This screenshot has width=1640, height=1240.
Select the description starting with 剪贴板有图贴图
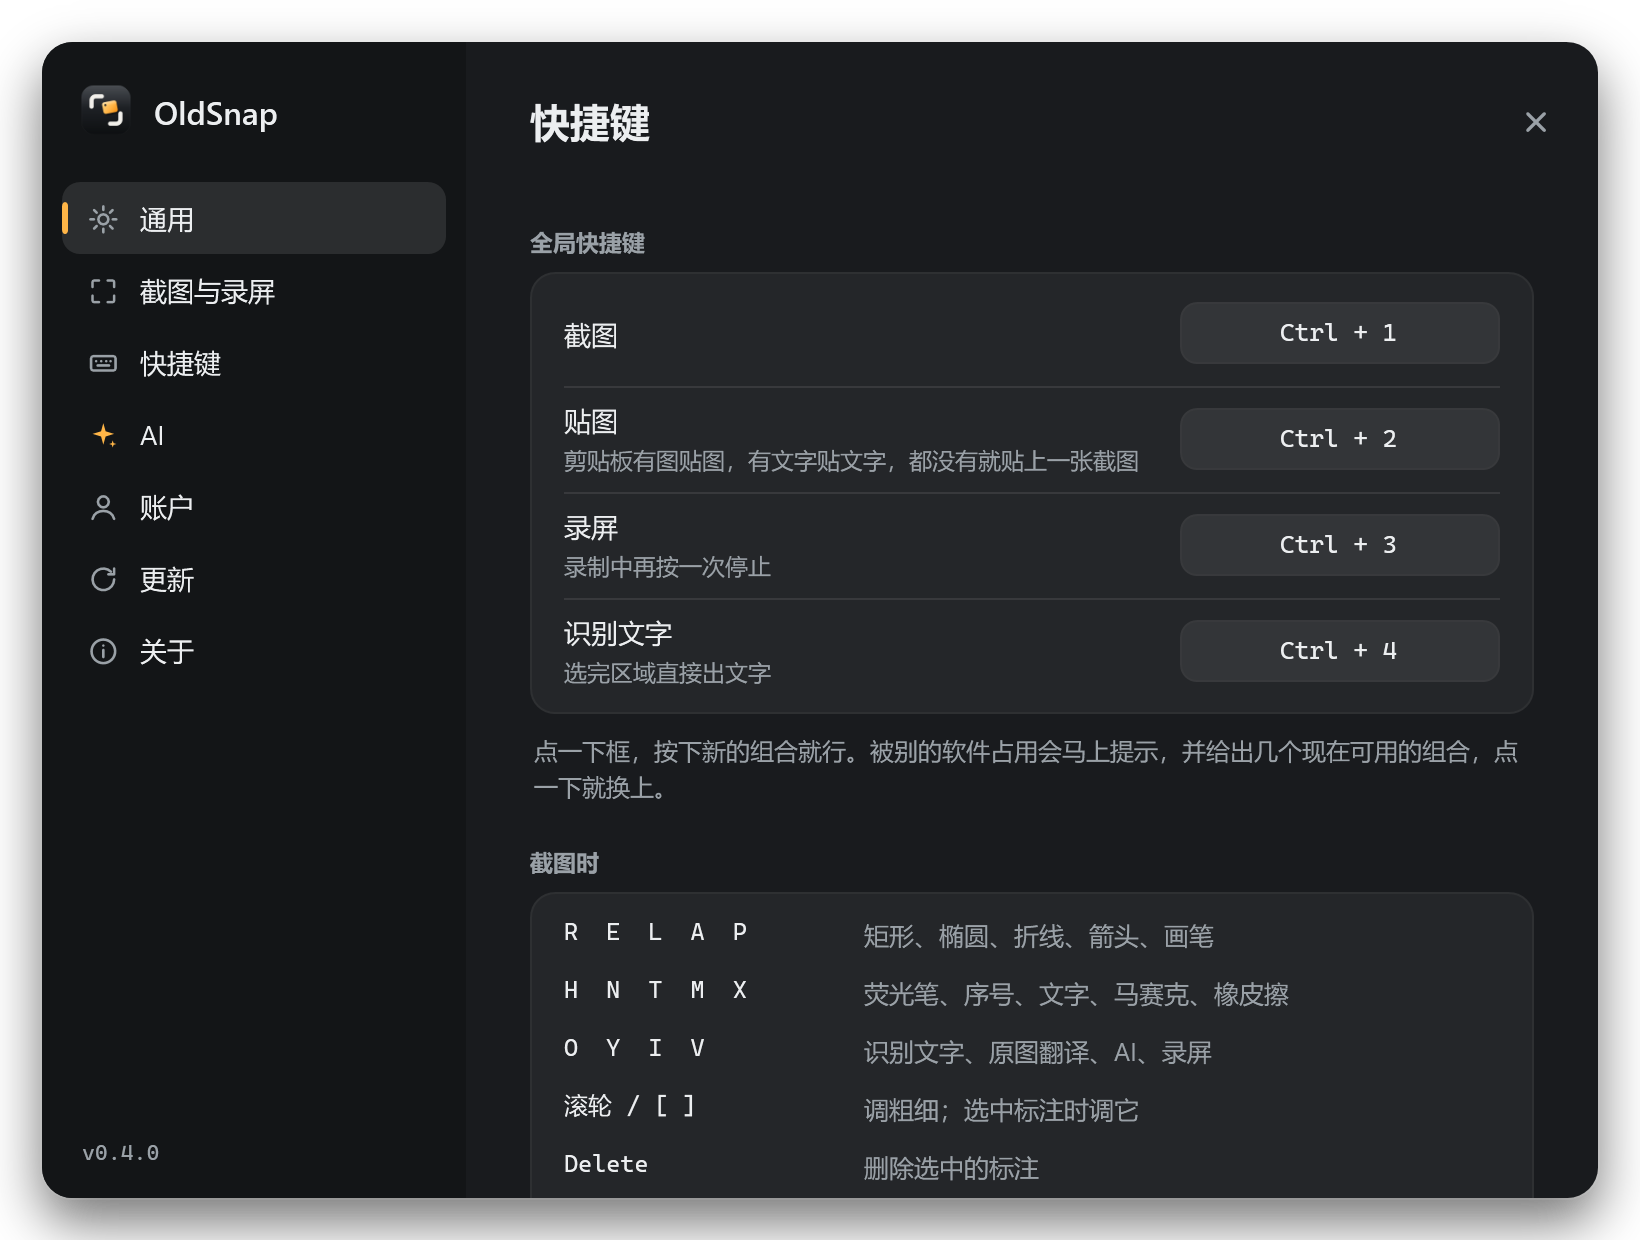(x=851, y=461)
